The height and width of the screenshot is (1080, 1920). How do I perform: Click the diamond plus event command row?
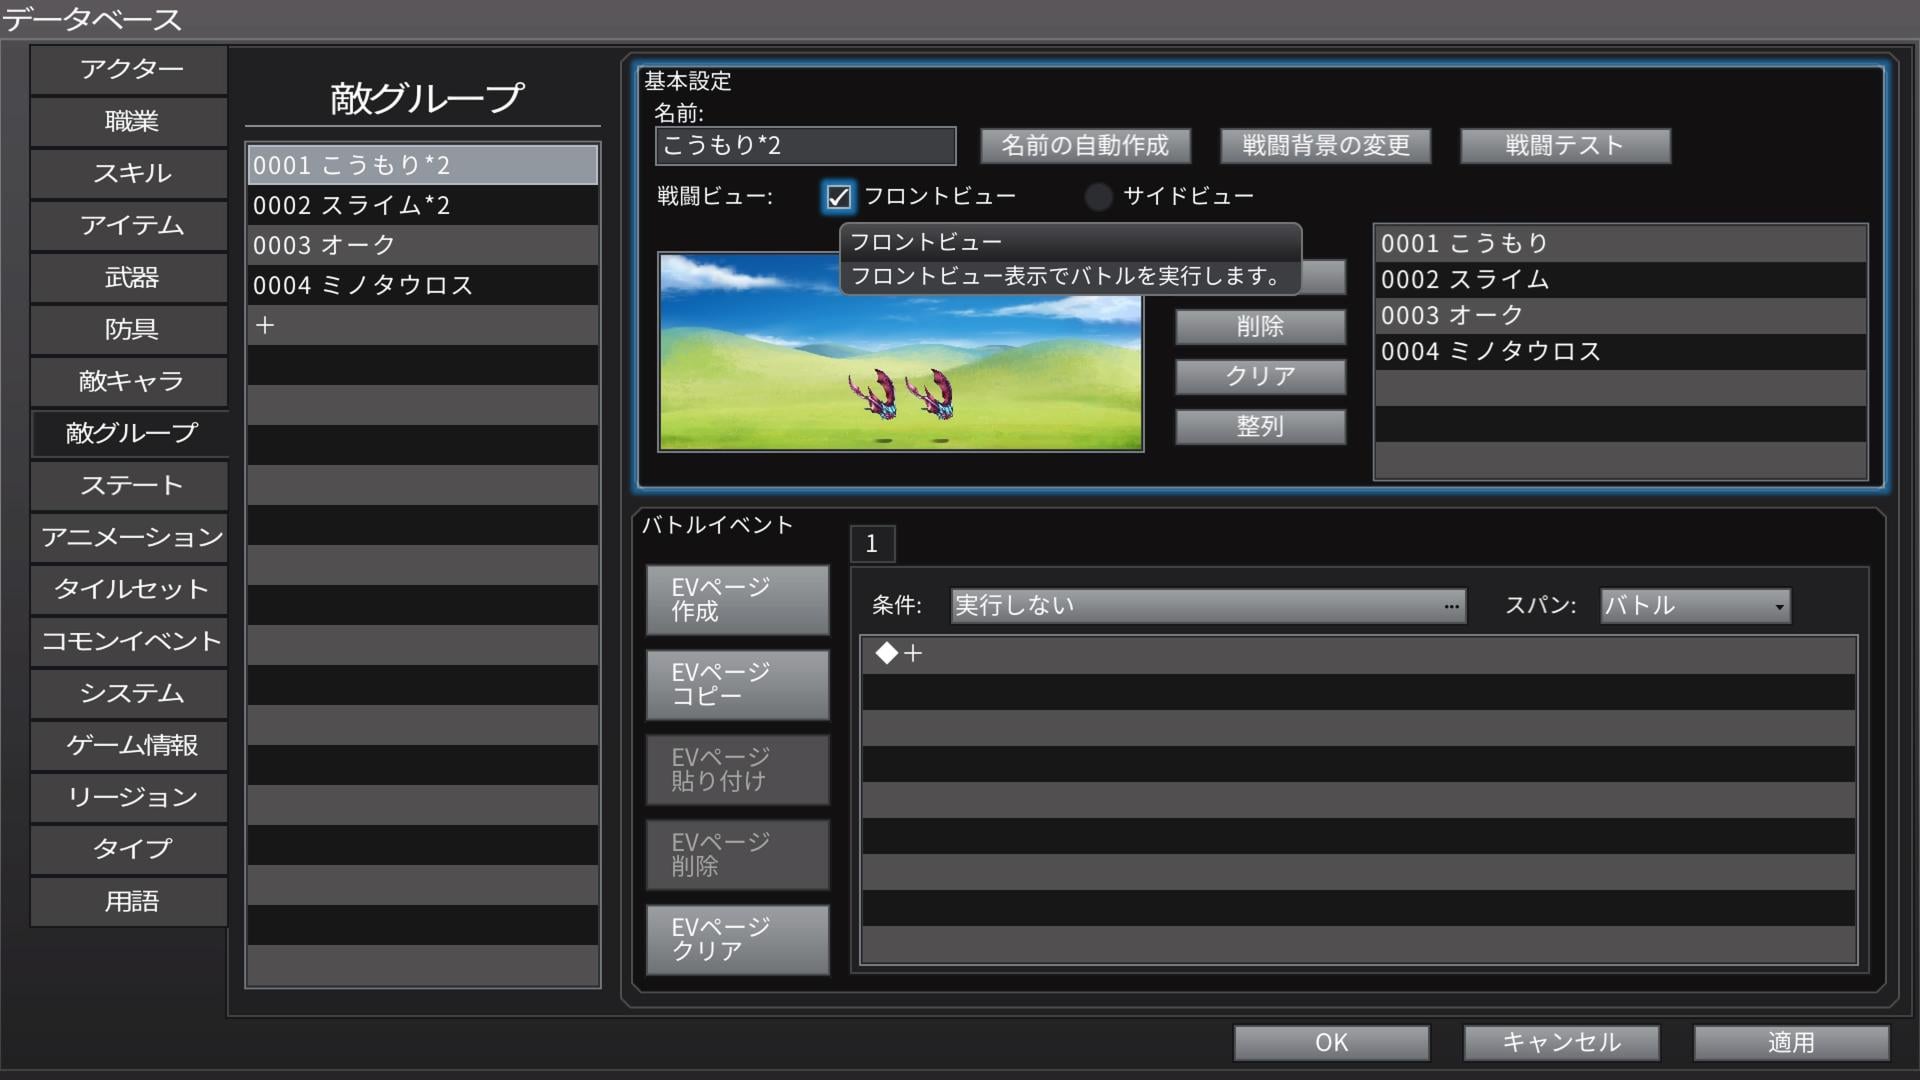point(899,655)
